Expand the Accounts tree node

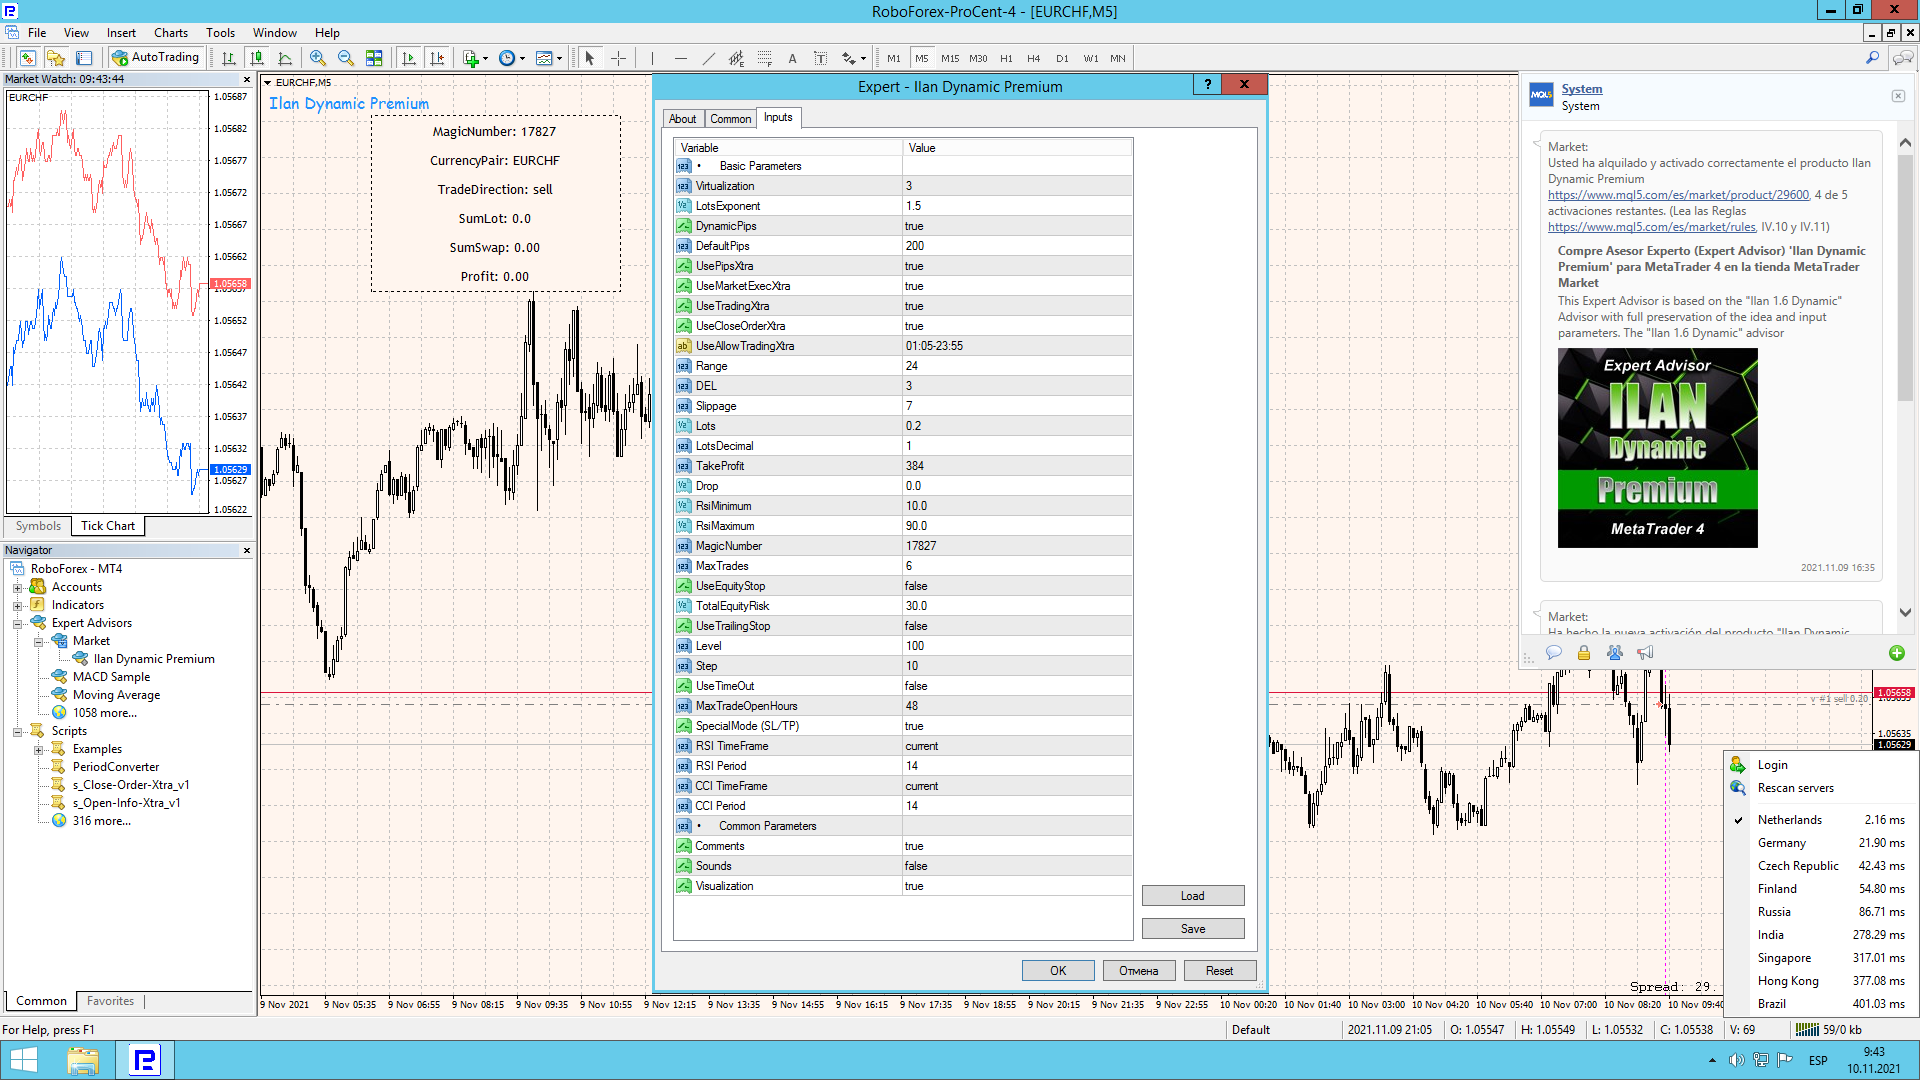point(17,587)
